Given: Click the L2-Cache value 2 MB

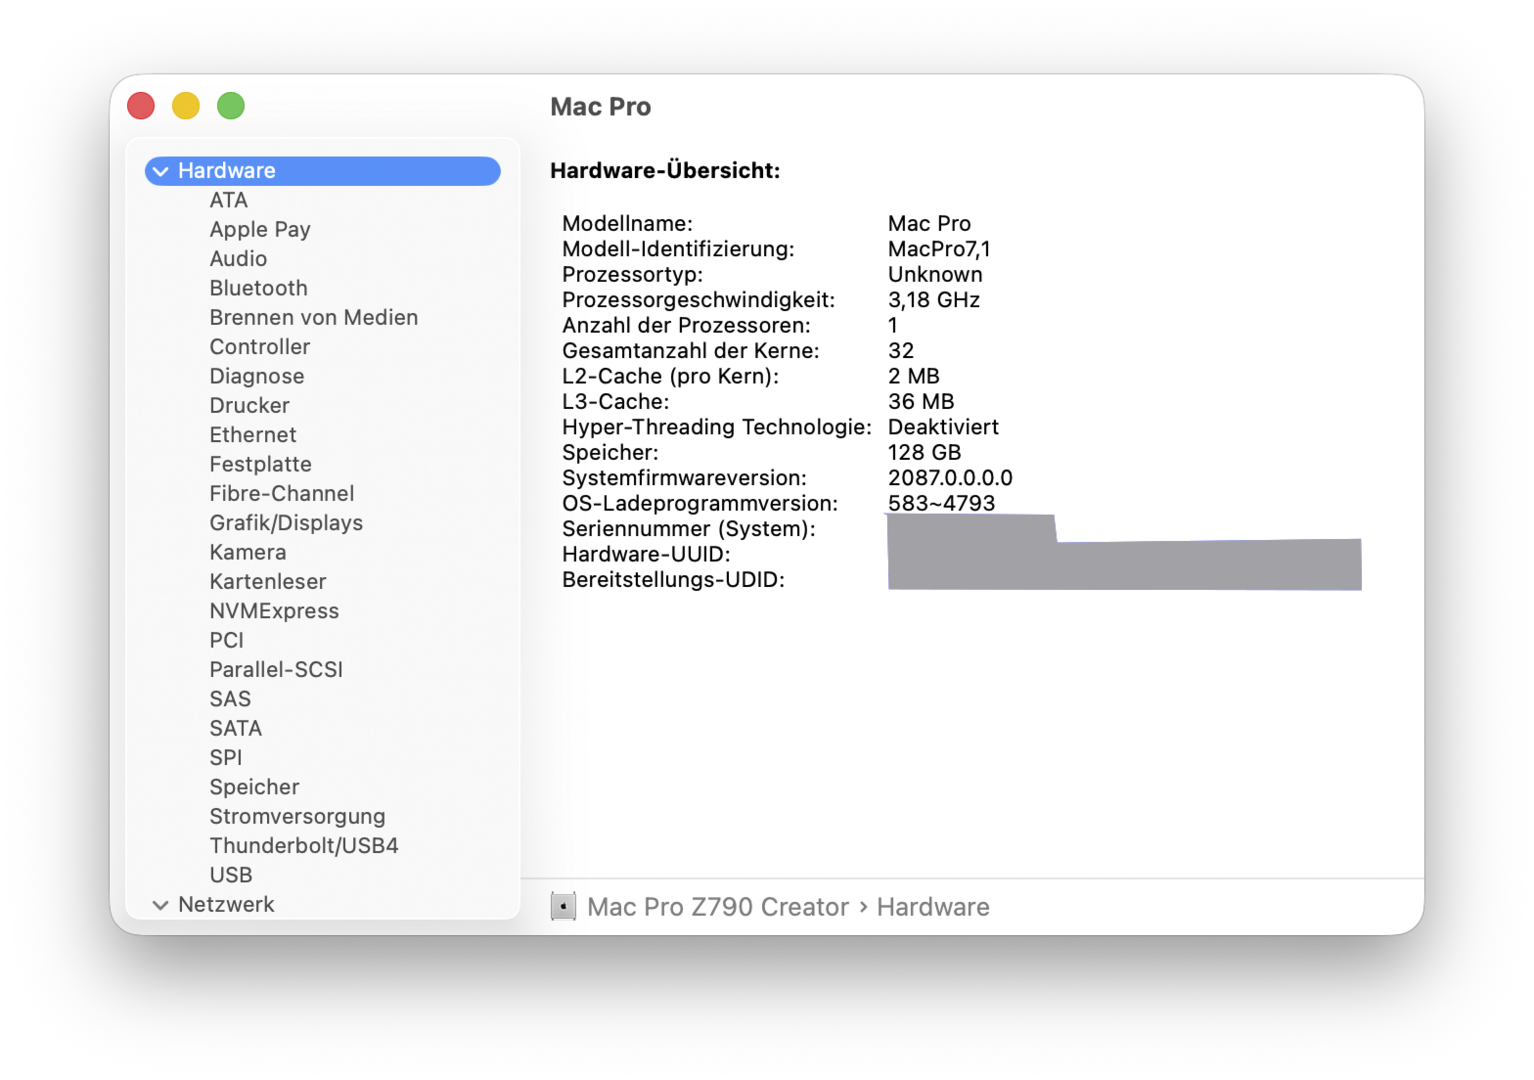Looking at the screenshot, I should 914,376.
